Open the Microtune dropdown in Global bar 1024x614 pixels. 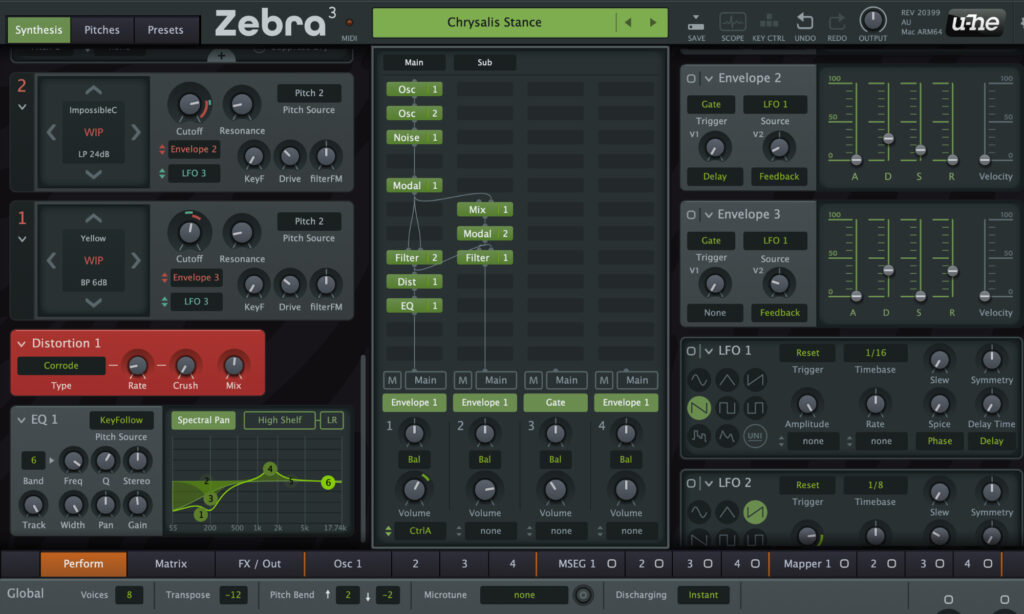(524, 594)
